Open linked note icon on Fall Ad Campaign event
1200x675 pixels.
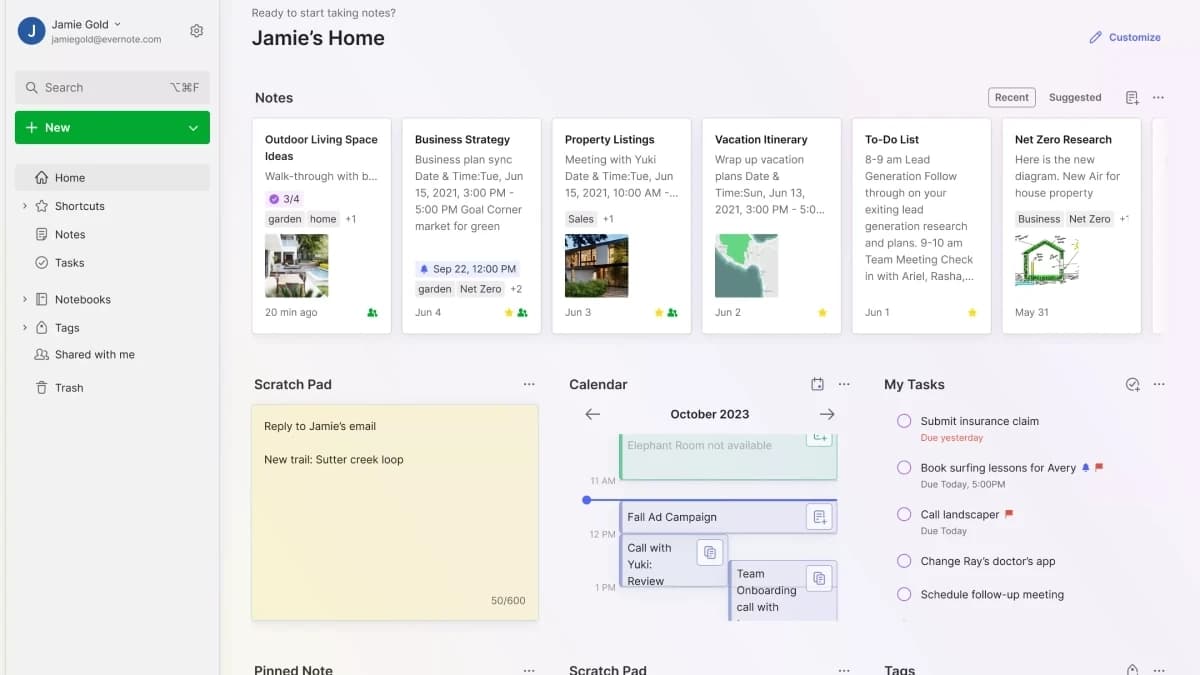tap(820, 517)
